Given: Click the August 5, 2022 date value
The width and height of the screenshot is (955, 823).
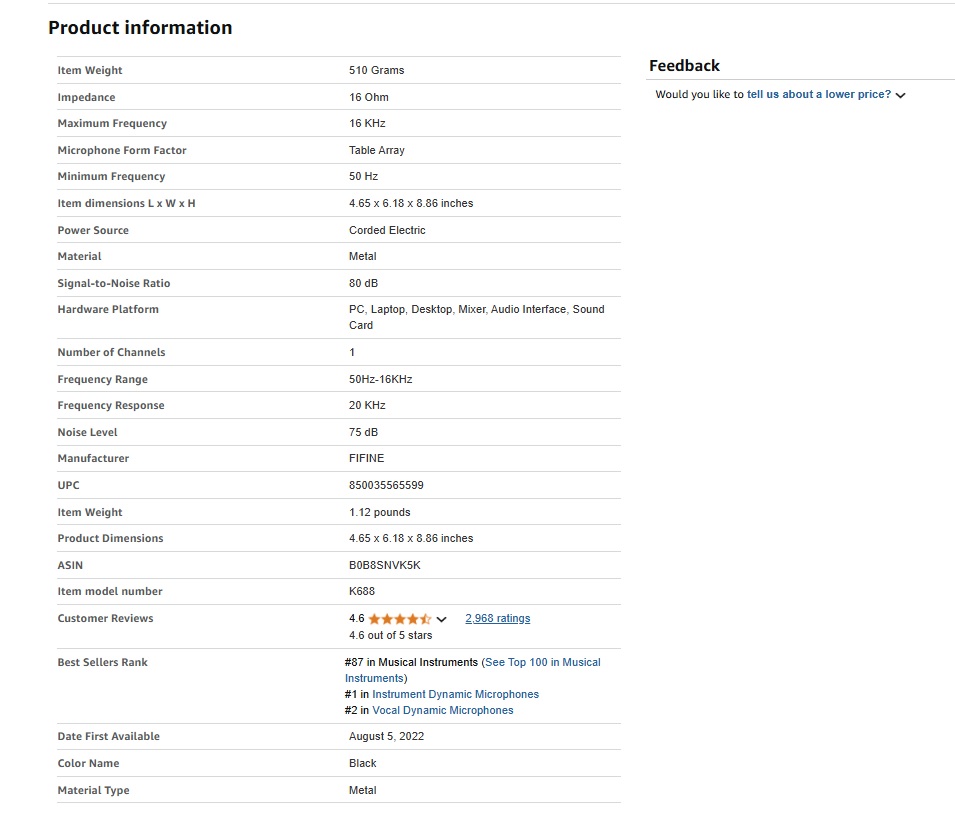Looking at the screenshot, I should (386, 736).
